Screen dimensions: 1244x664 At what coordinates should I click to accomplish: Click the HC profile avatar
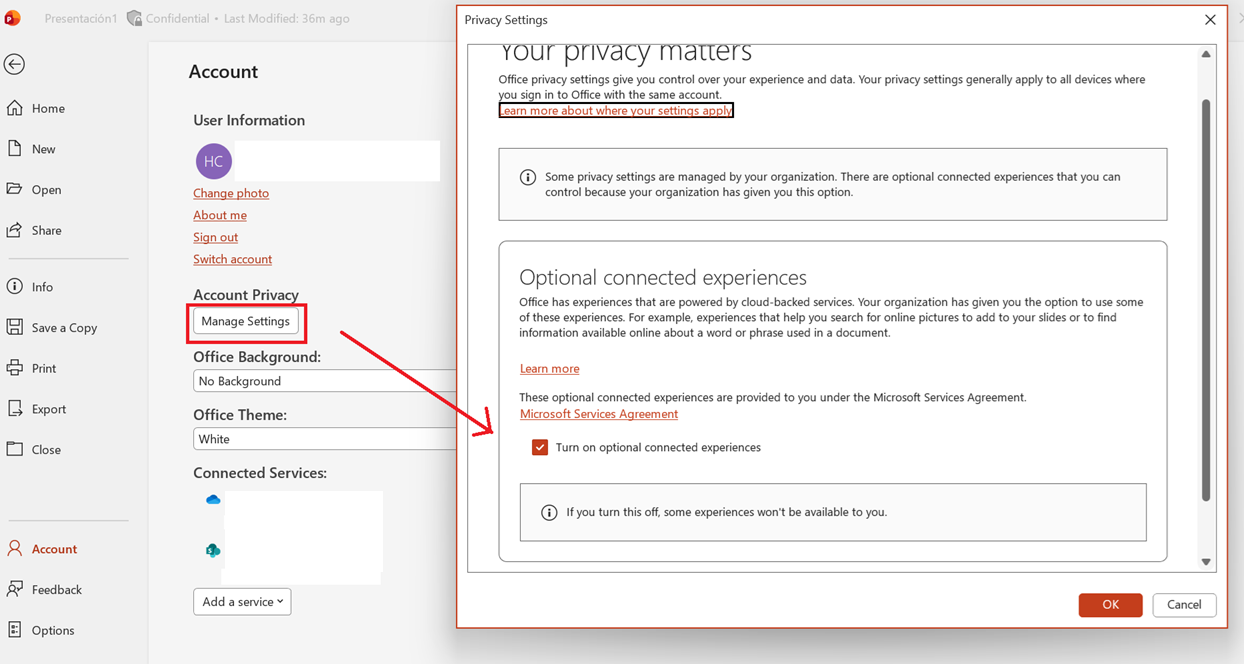tap(213, 161)
